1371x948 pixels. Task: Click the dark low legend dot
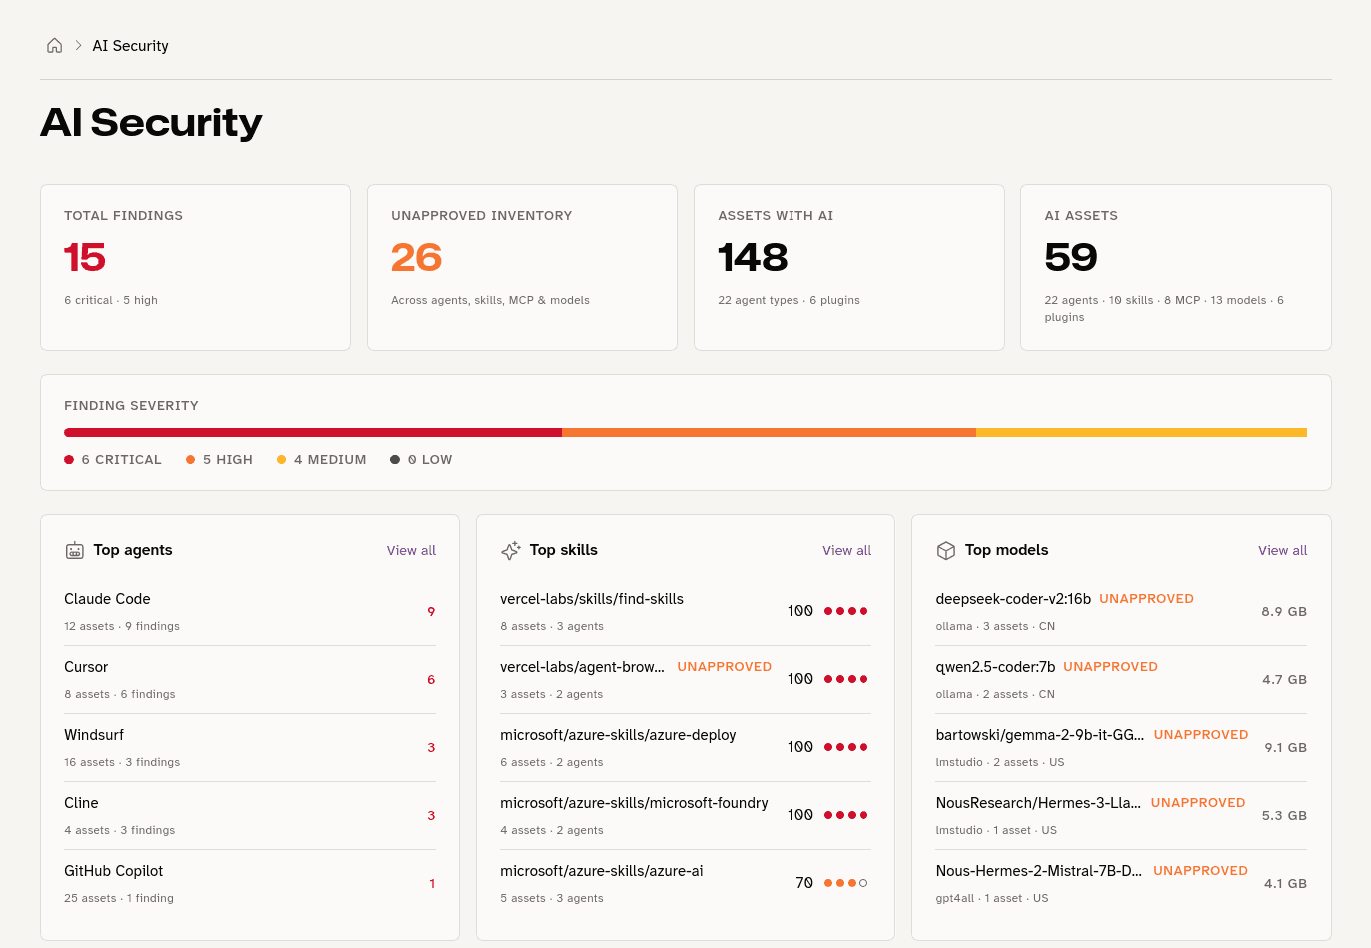[x=395, y=460]
